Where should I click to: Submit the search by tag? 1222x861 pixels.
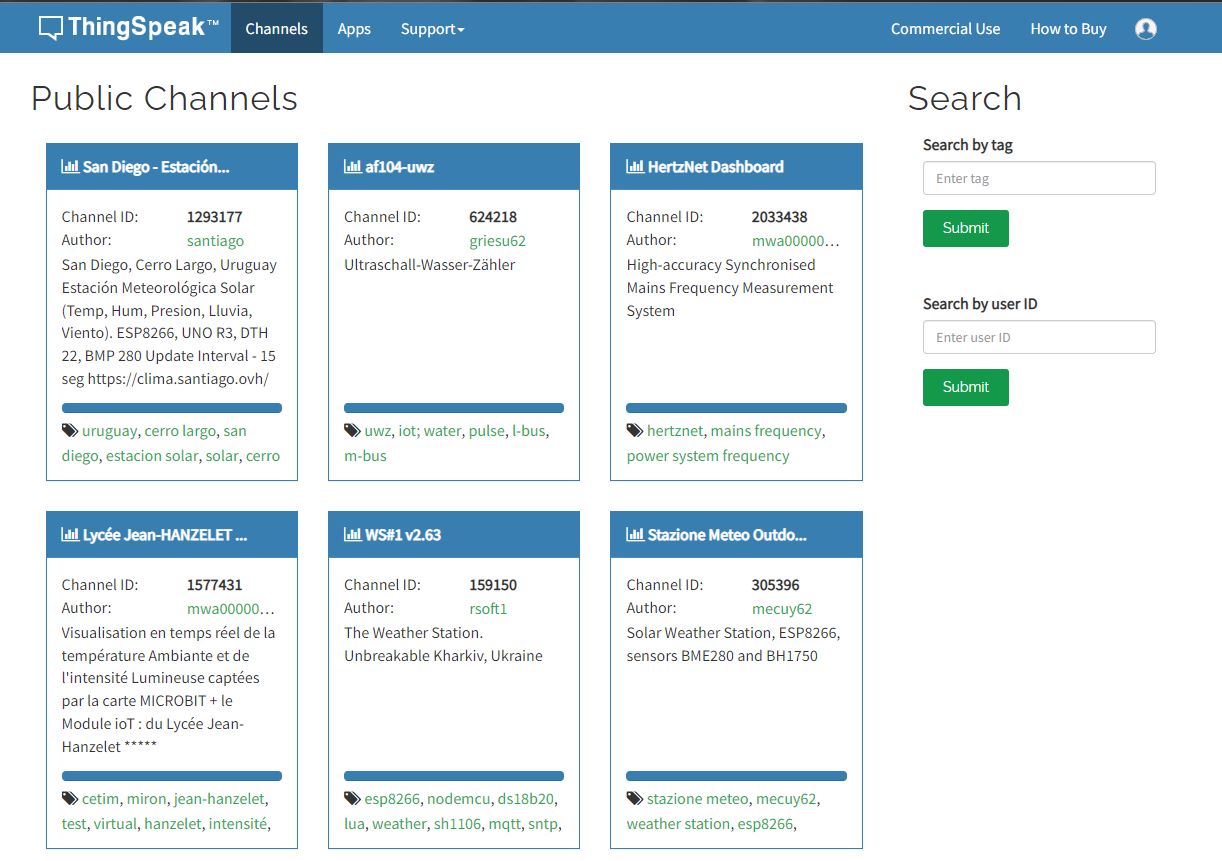coord(965,228)
